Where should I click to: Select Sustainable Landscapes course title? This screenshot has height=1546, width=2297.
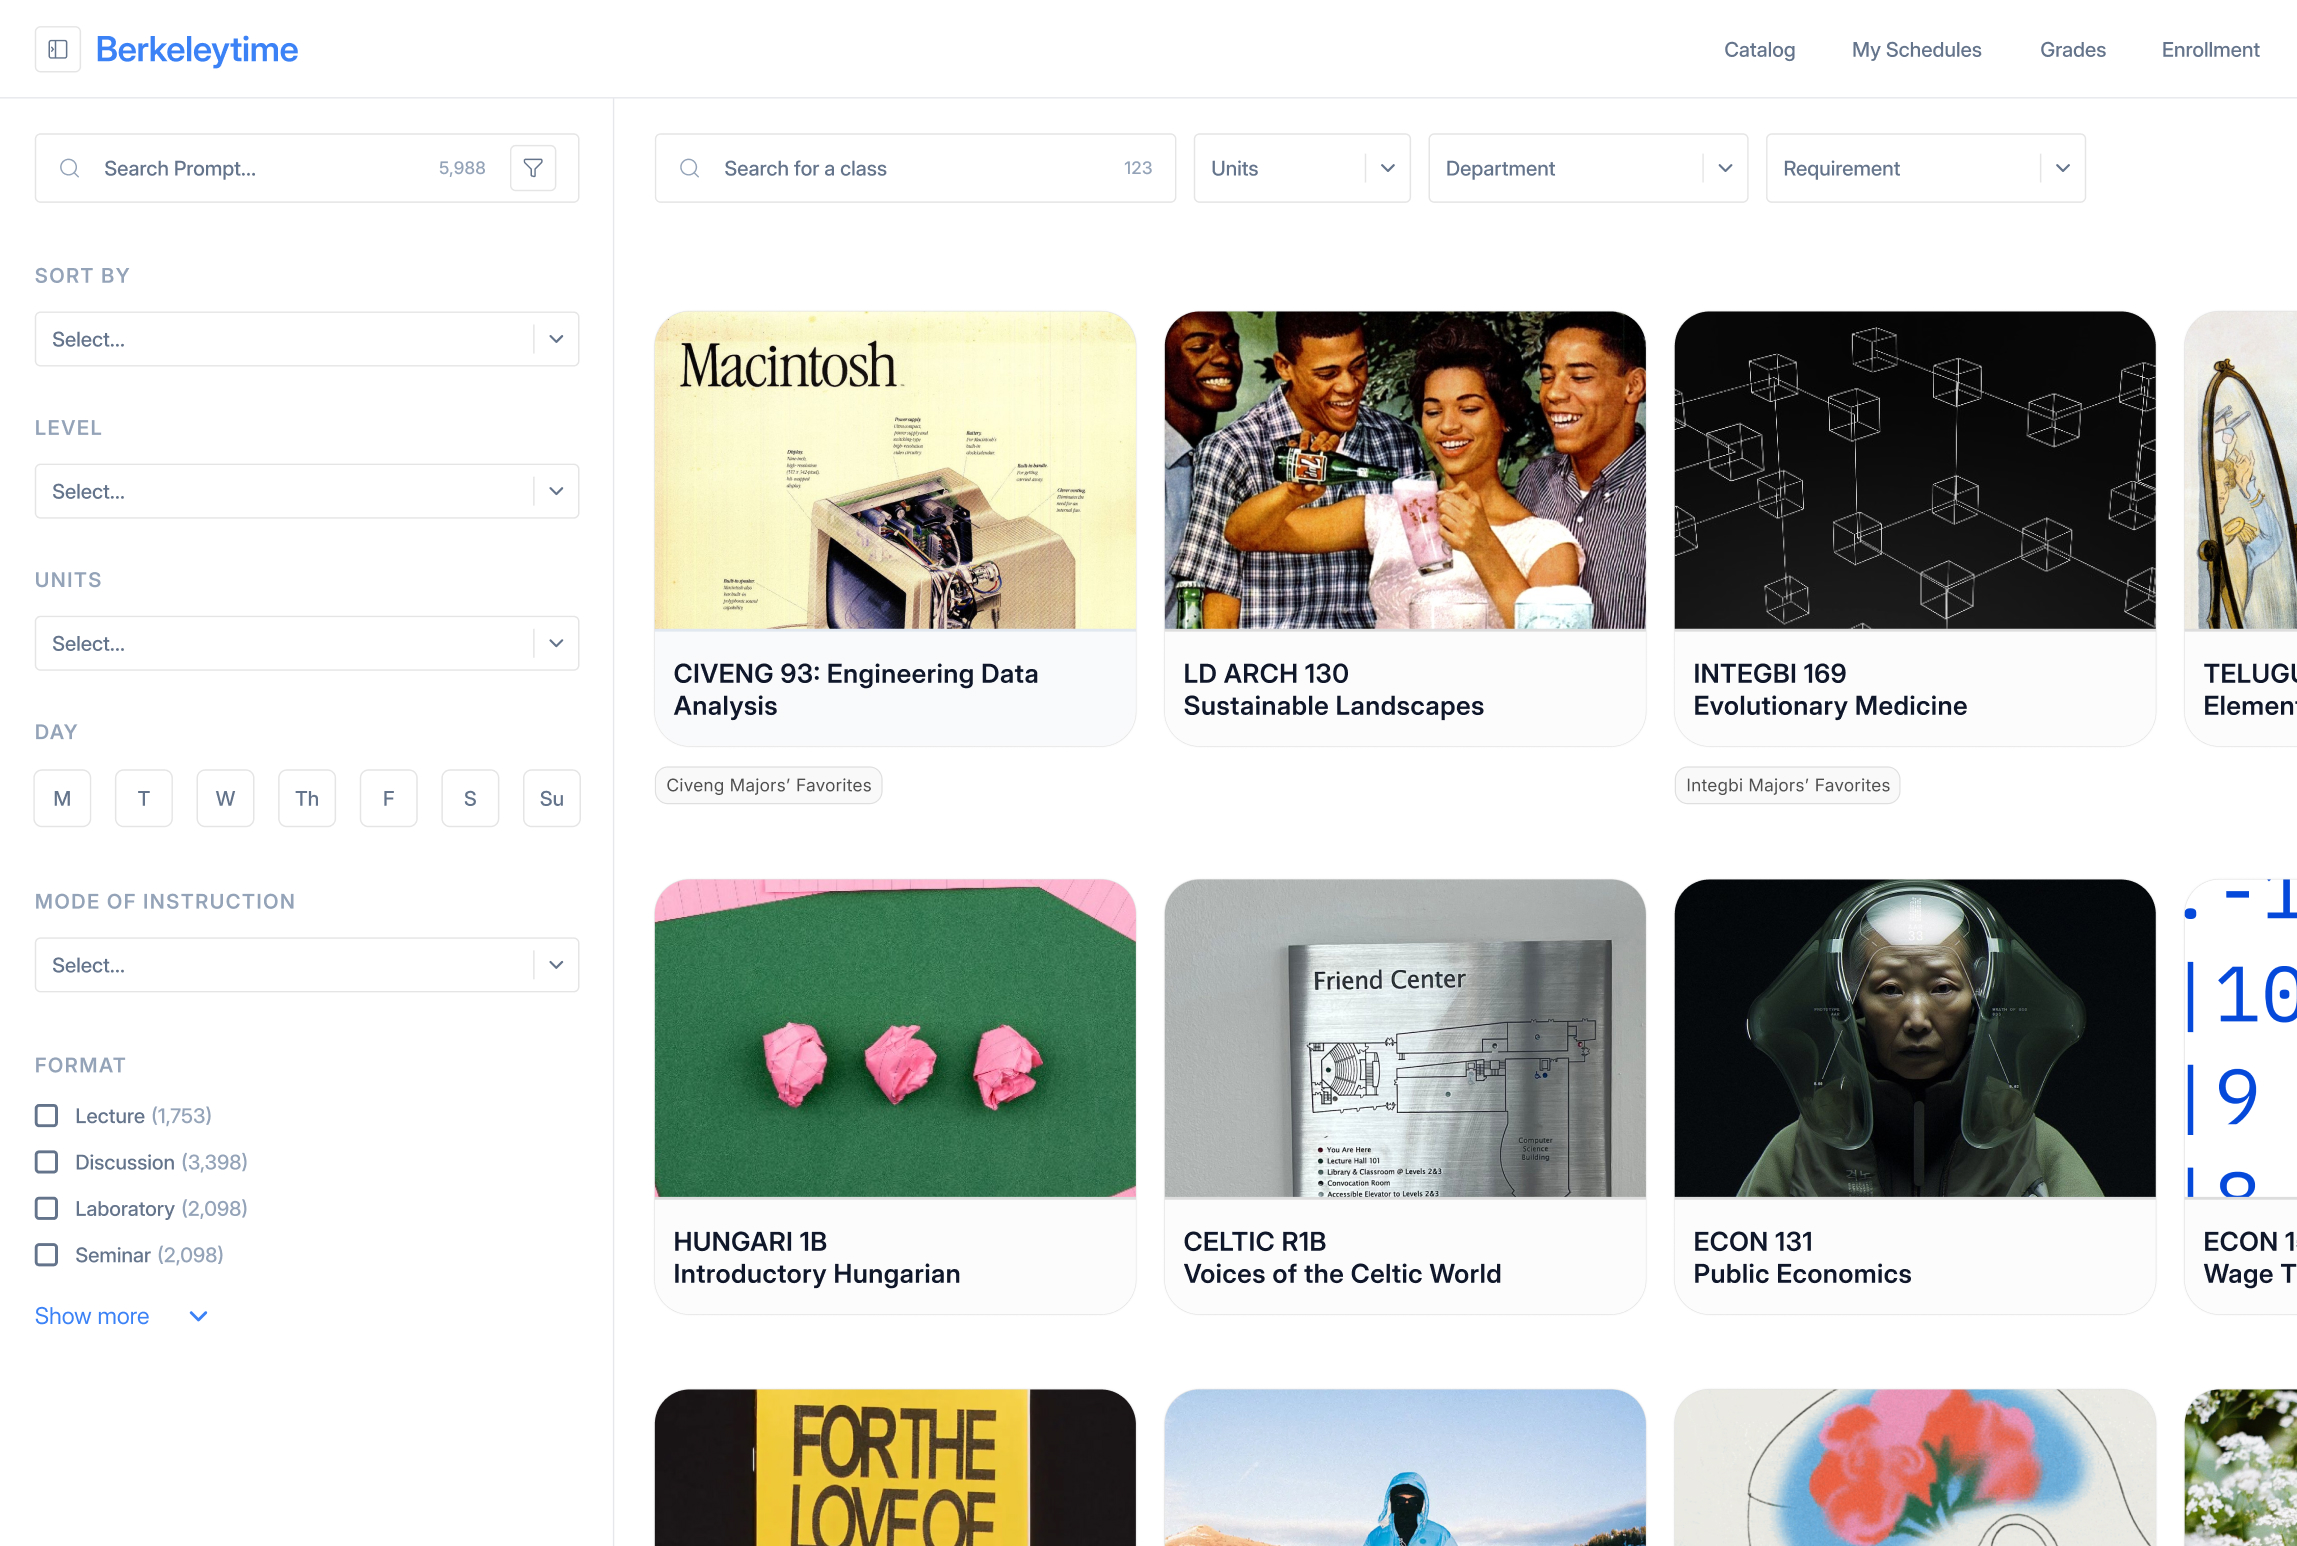click(1333, 706)
